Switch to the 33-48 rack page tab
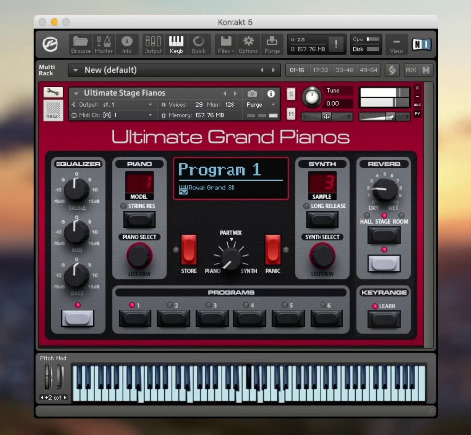 click(344, 70)
